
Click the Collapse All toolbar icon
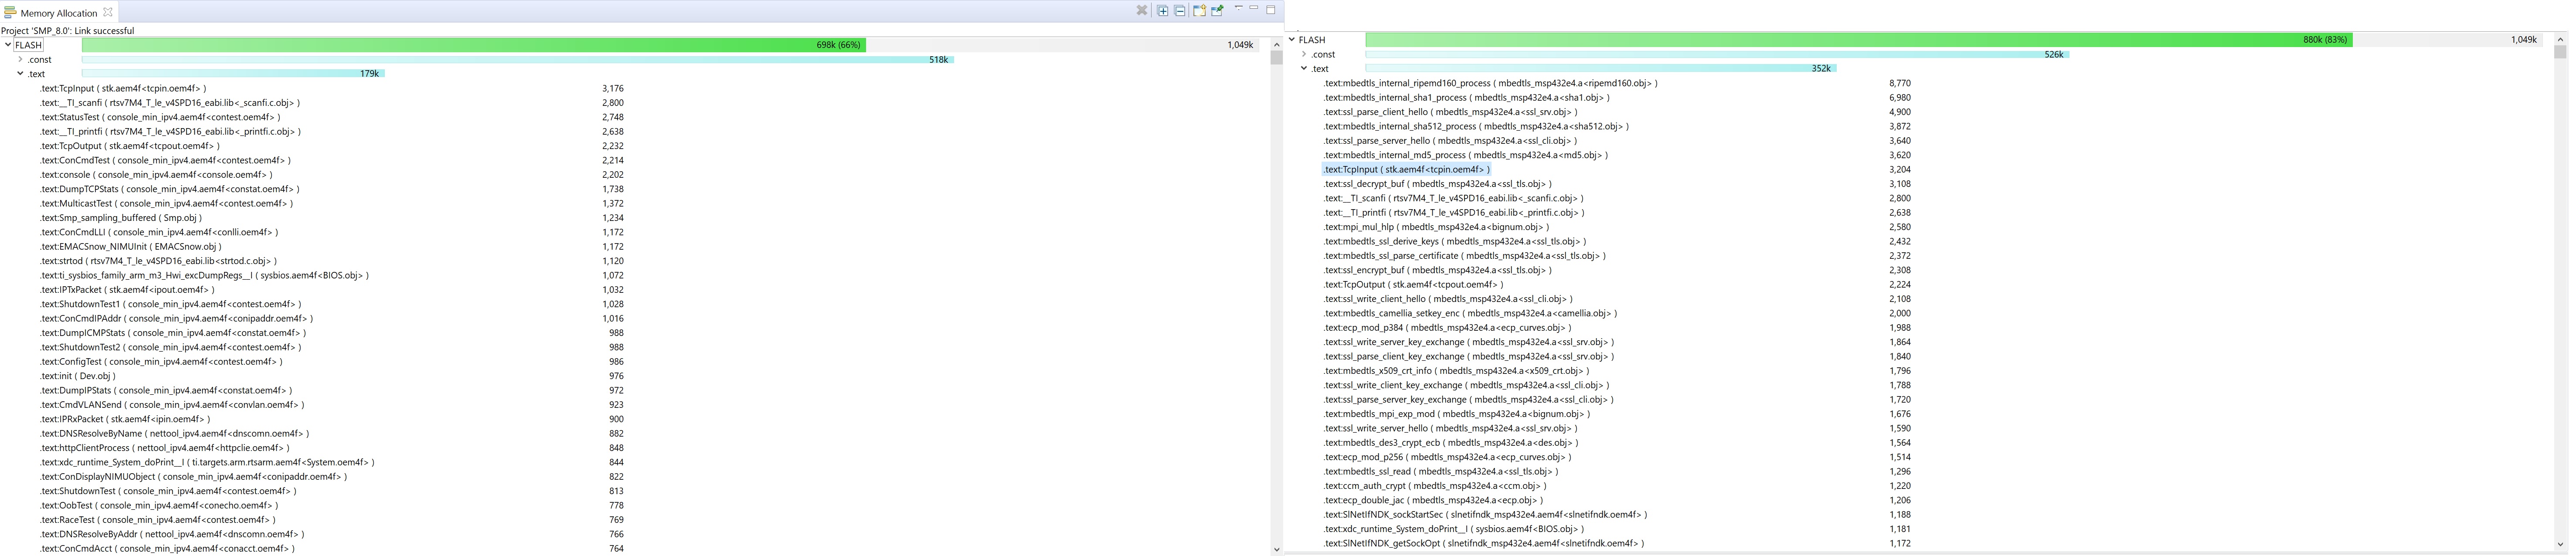tap(1180, 11)
